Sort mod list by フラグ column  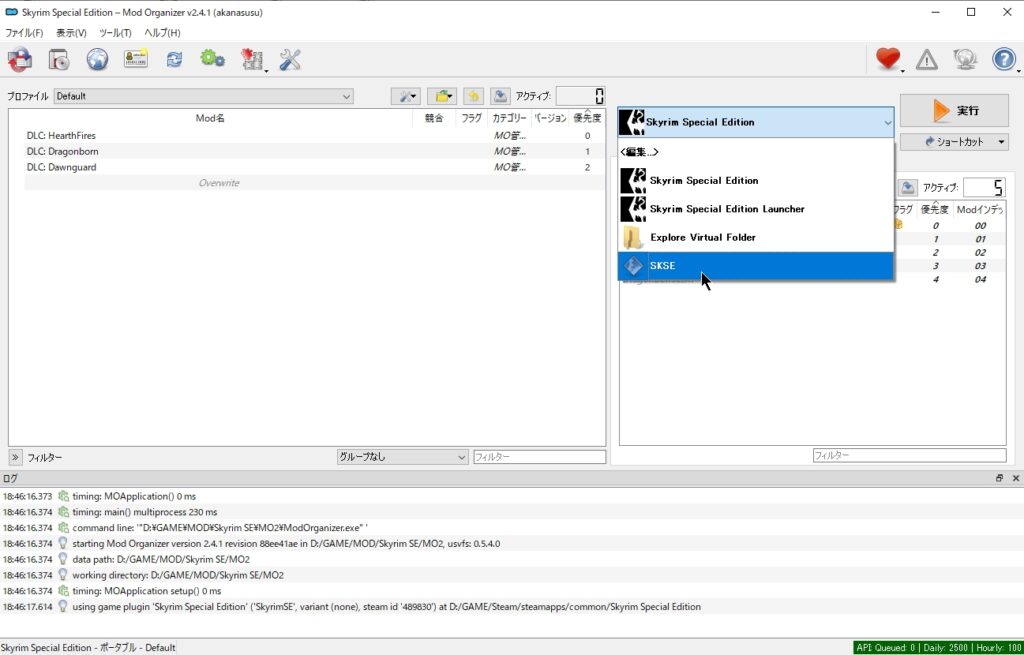pyautogui.click(x=471, y=118)
